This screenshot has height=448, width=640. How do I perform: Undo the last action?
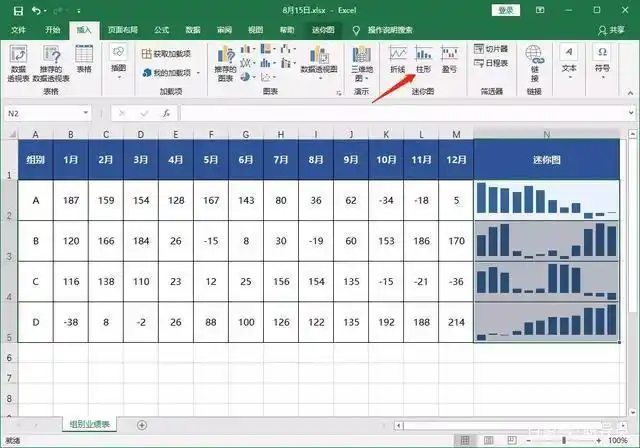coord(36,11)
